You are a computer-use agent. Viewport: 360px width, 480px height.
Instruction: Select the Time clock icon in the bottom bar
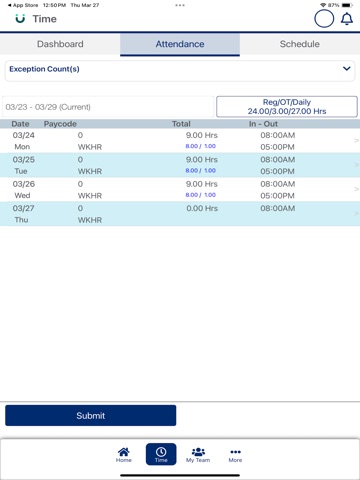pyautogui.click(x=161, y=454)
